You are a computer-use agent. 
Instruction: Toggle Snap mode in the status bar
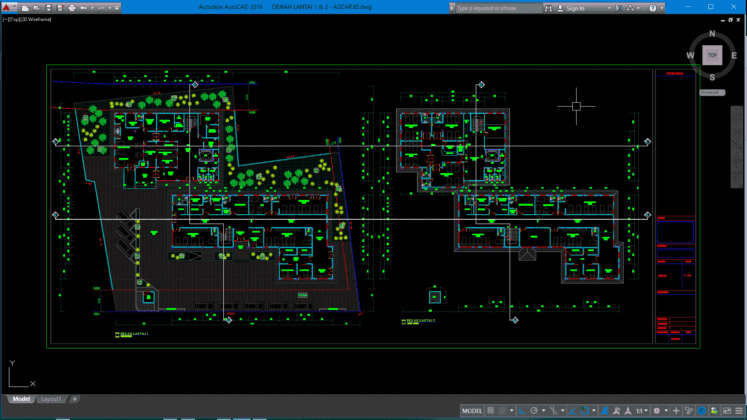[x=502, y=410]
